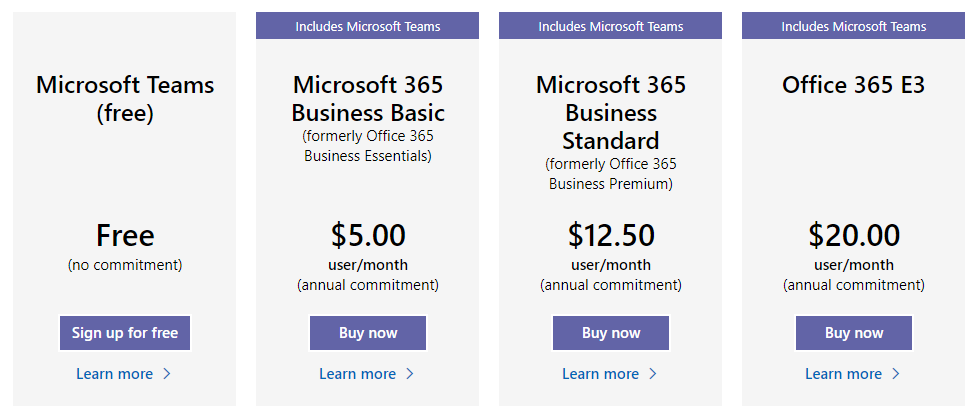Select the Office 365 E3 plan heading

point(854,85)
